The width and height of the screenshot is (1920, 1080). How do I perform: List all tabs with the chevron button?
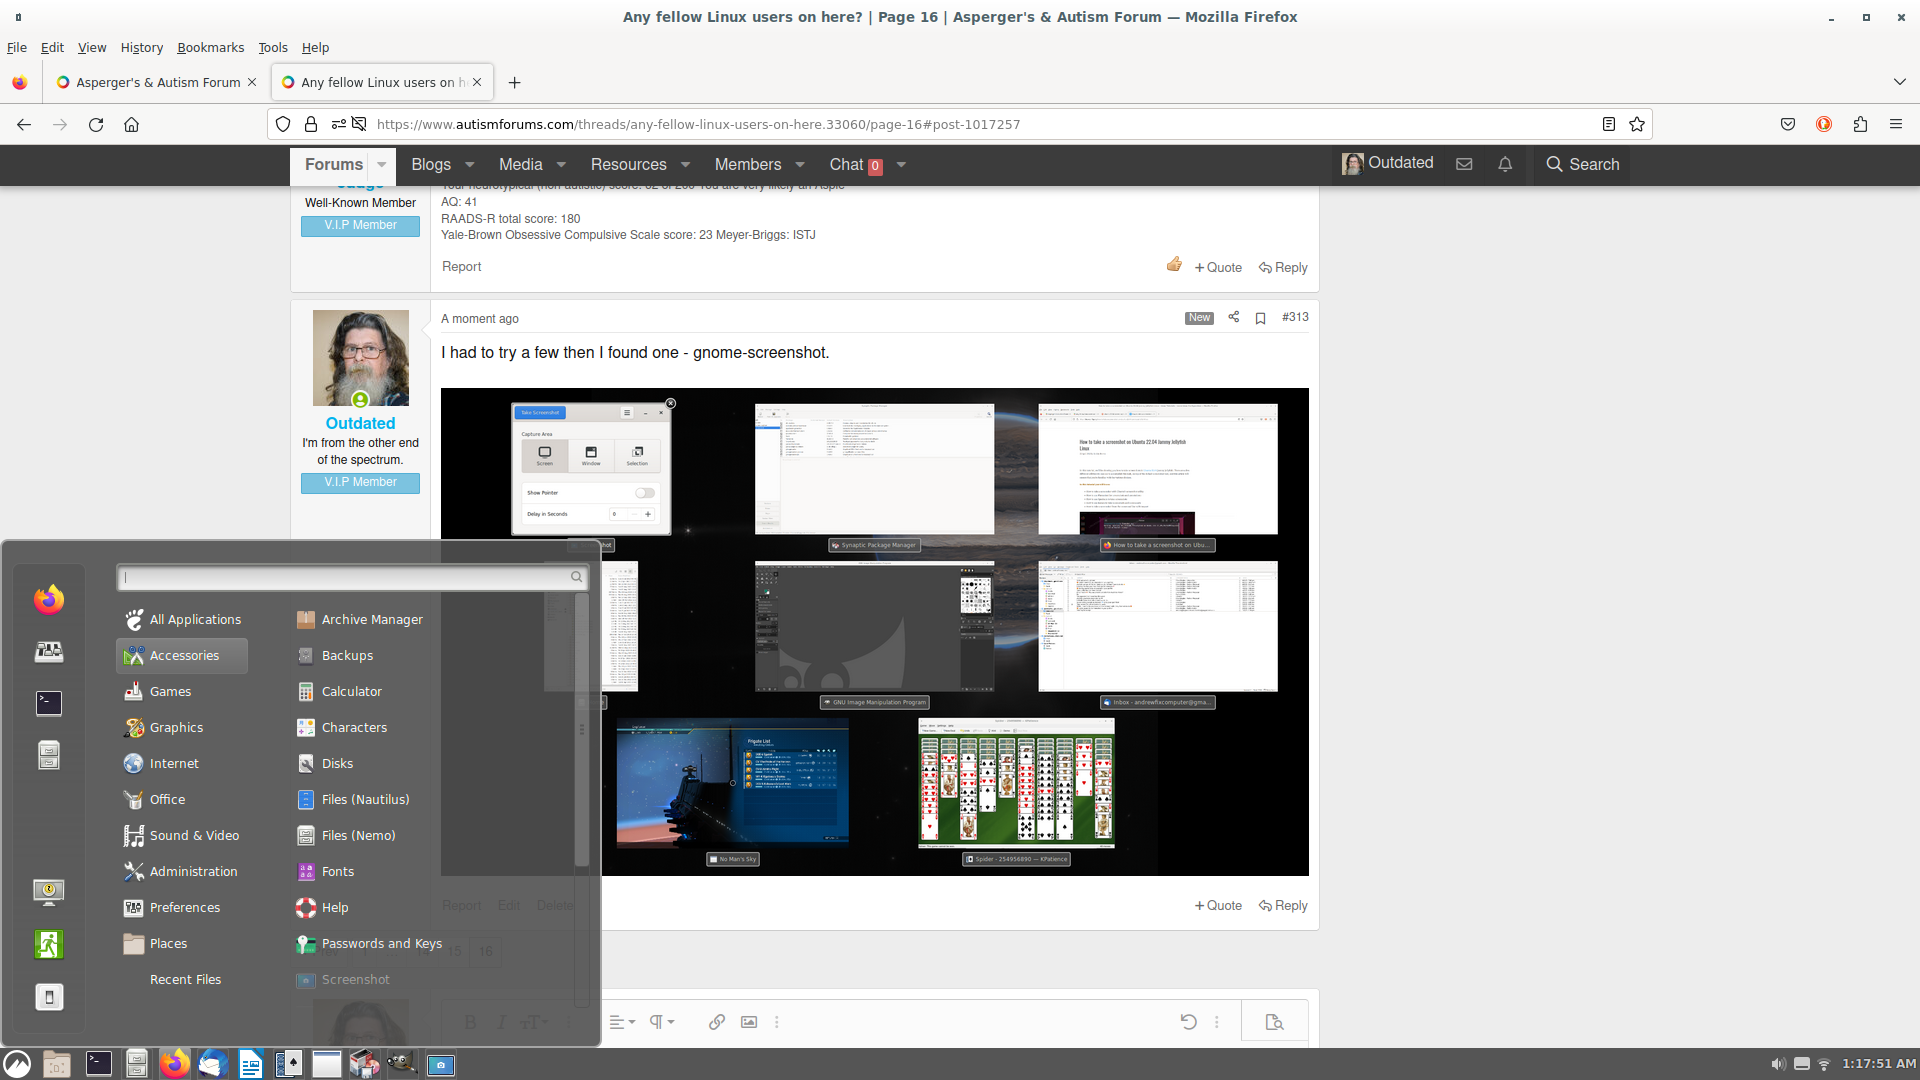pyautogui.click(x=1899, y=82)
